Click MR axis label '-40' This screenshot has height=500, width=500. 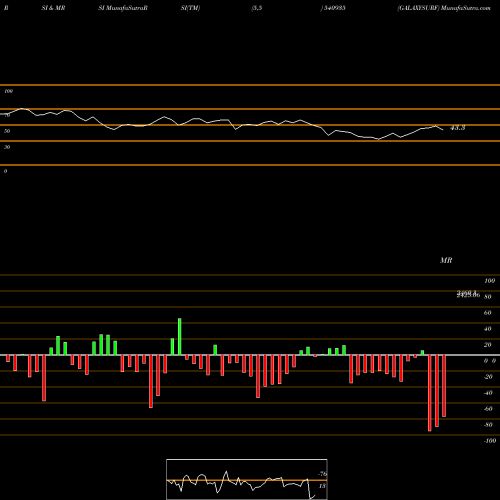488,393
